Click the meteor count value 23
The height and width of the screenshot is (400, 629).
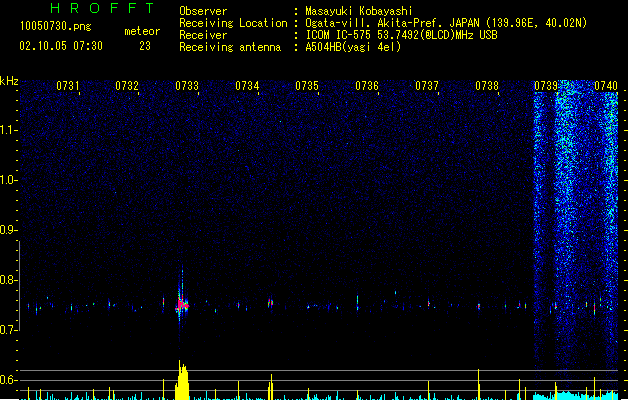(x=145, y=46)
